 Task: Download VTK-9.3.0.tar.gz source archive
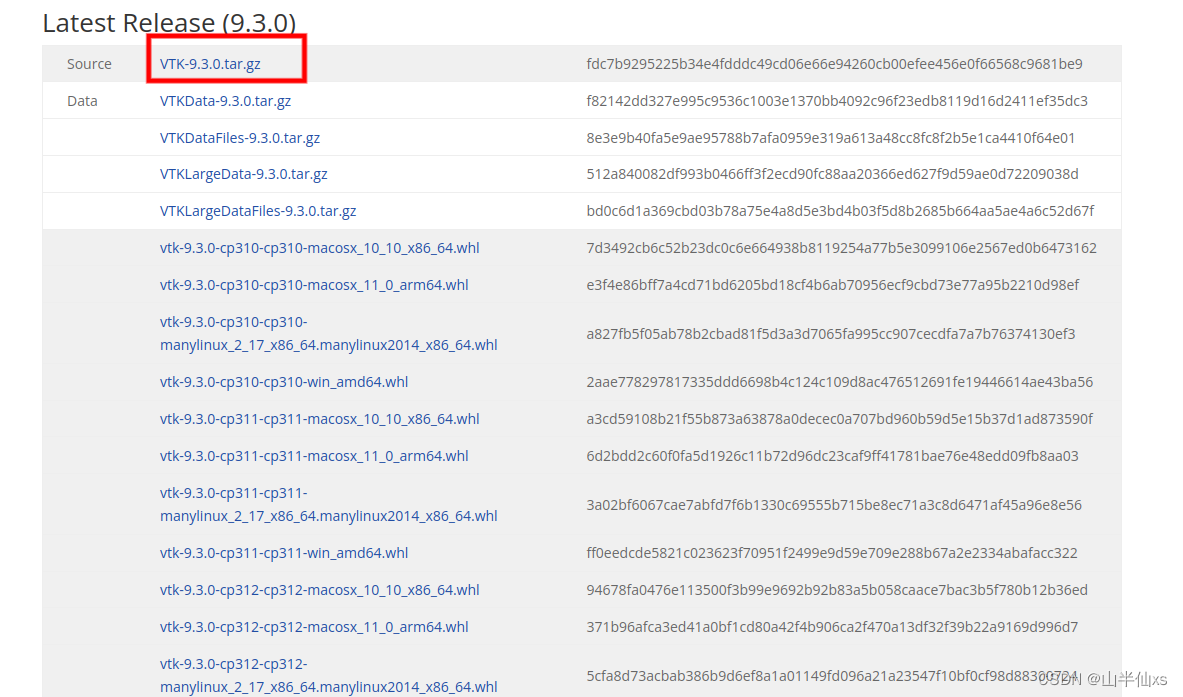click(210, 64)
